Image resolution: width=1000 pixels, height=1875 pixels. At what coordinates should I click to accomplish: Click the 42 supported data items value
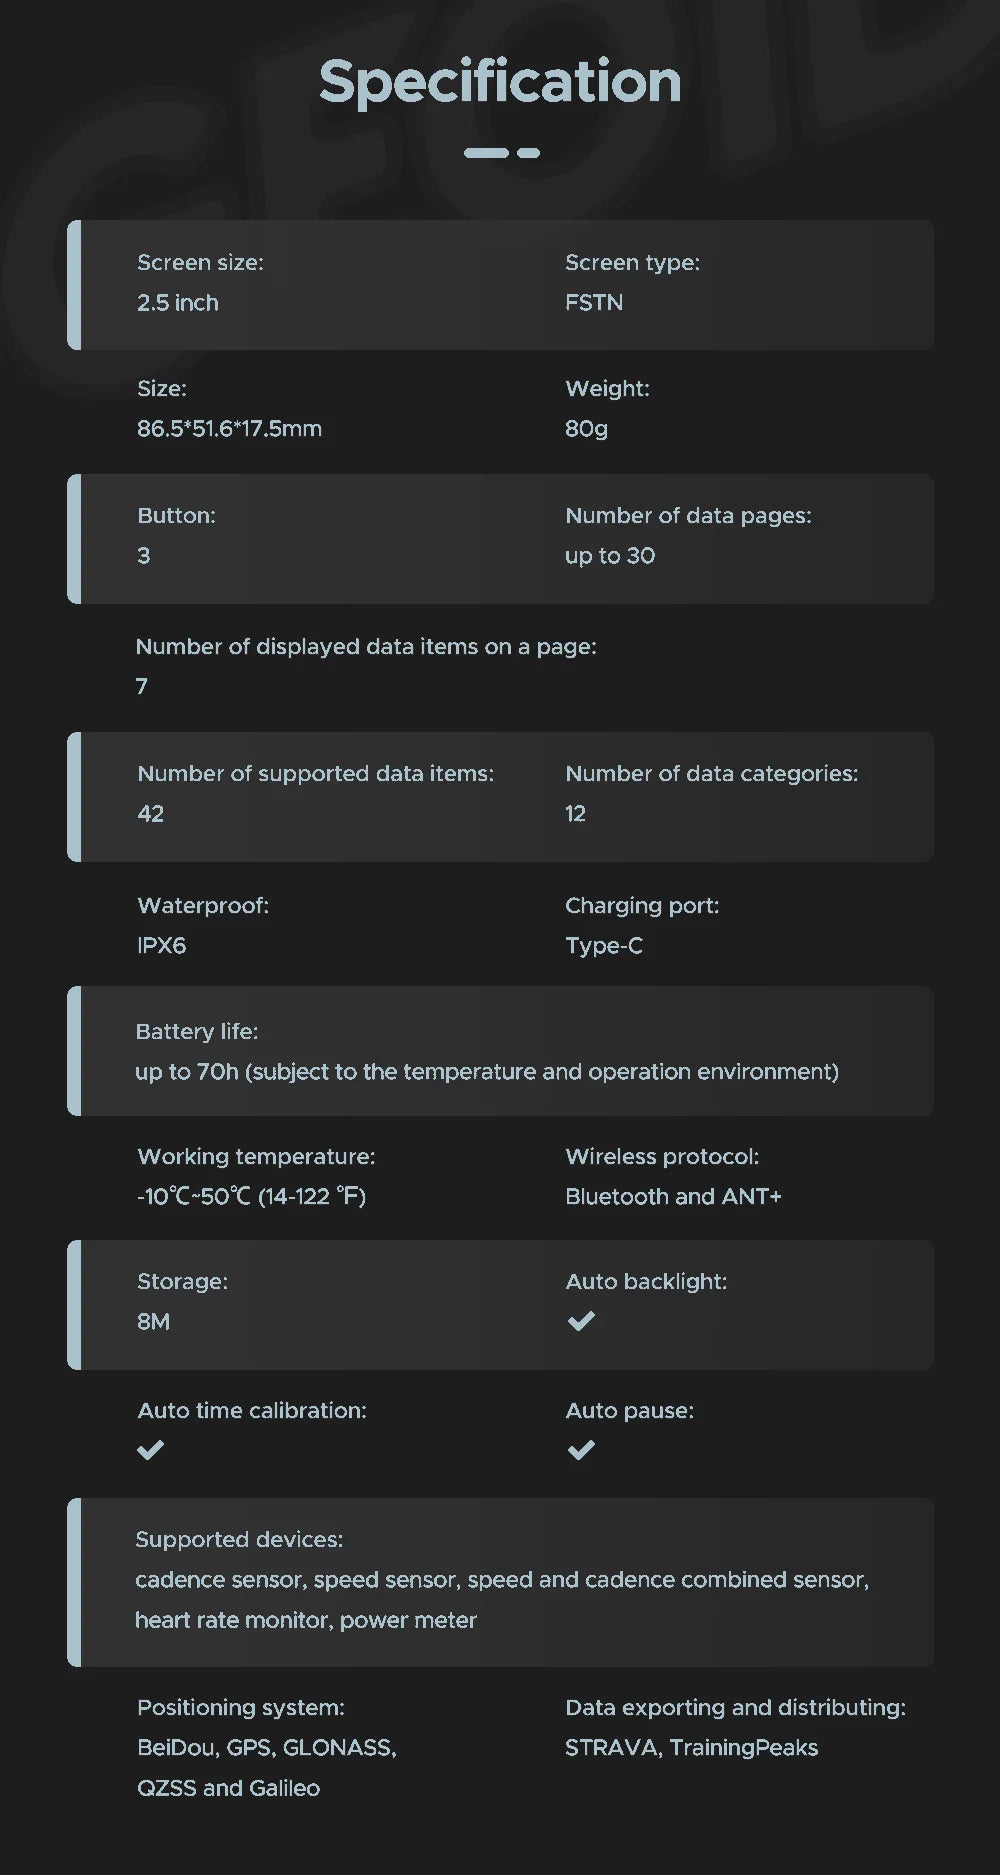[150, 814]
